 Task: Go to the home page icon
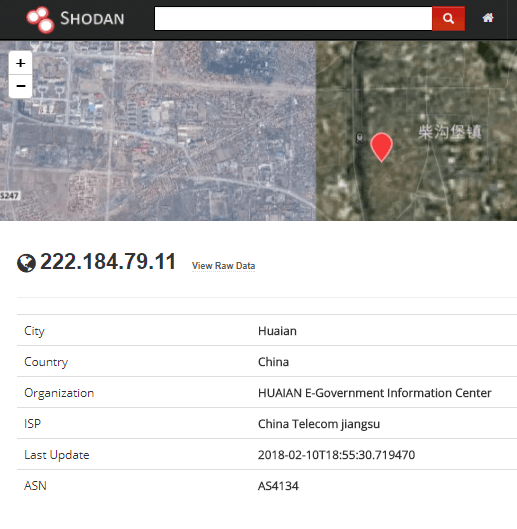click(488, 18)
